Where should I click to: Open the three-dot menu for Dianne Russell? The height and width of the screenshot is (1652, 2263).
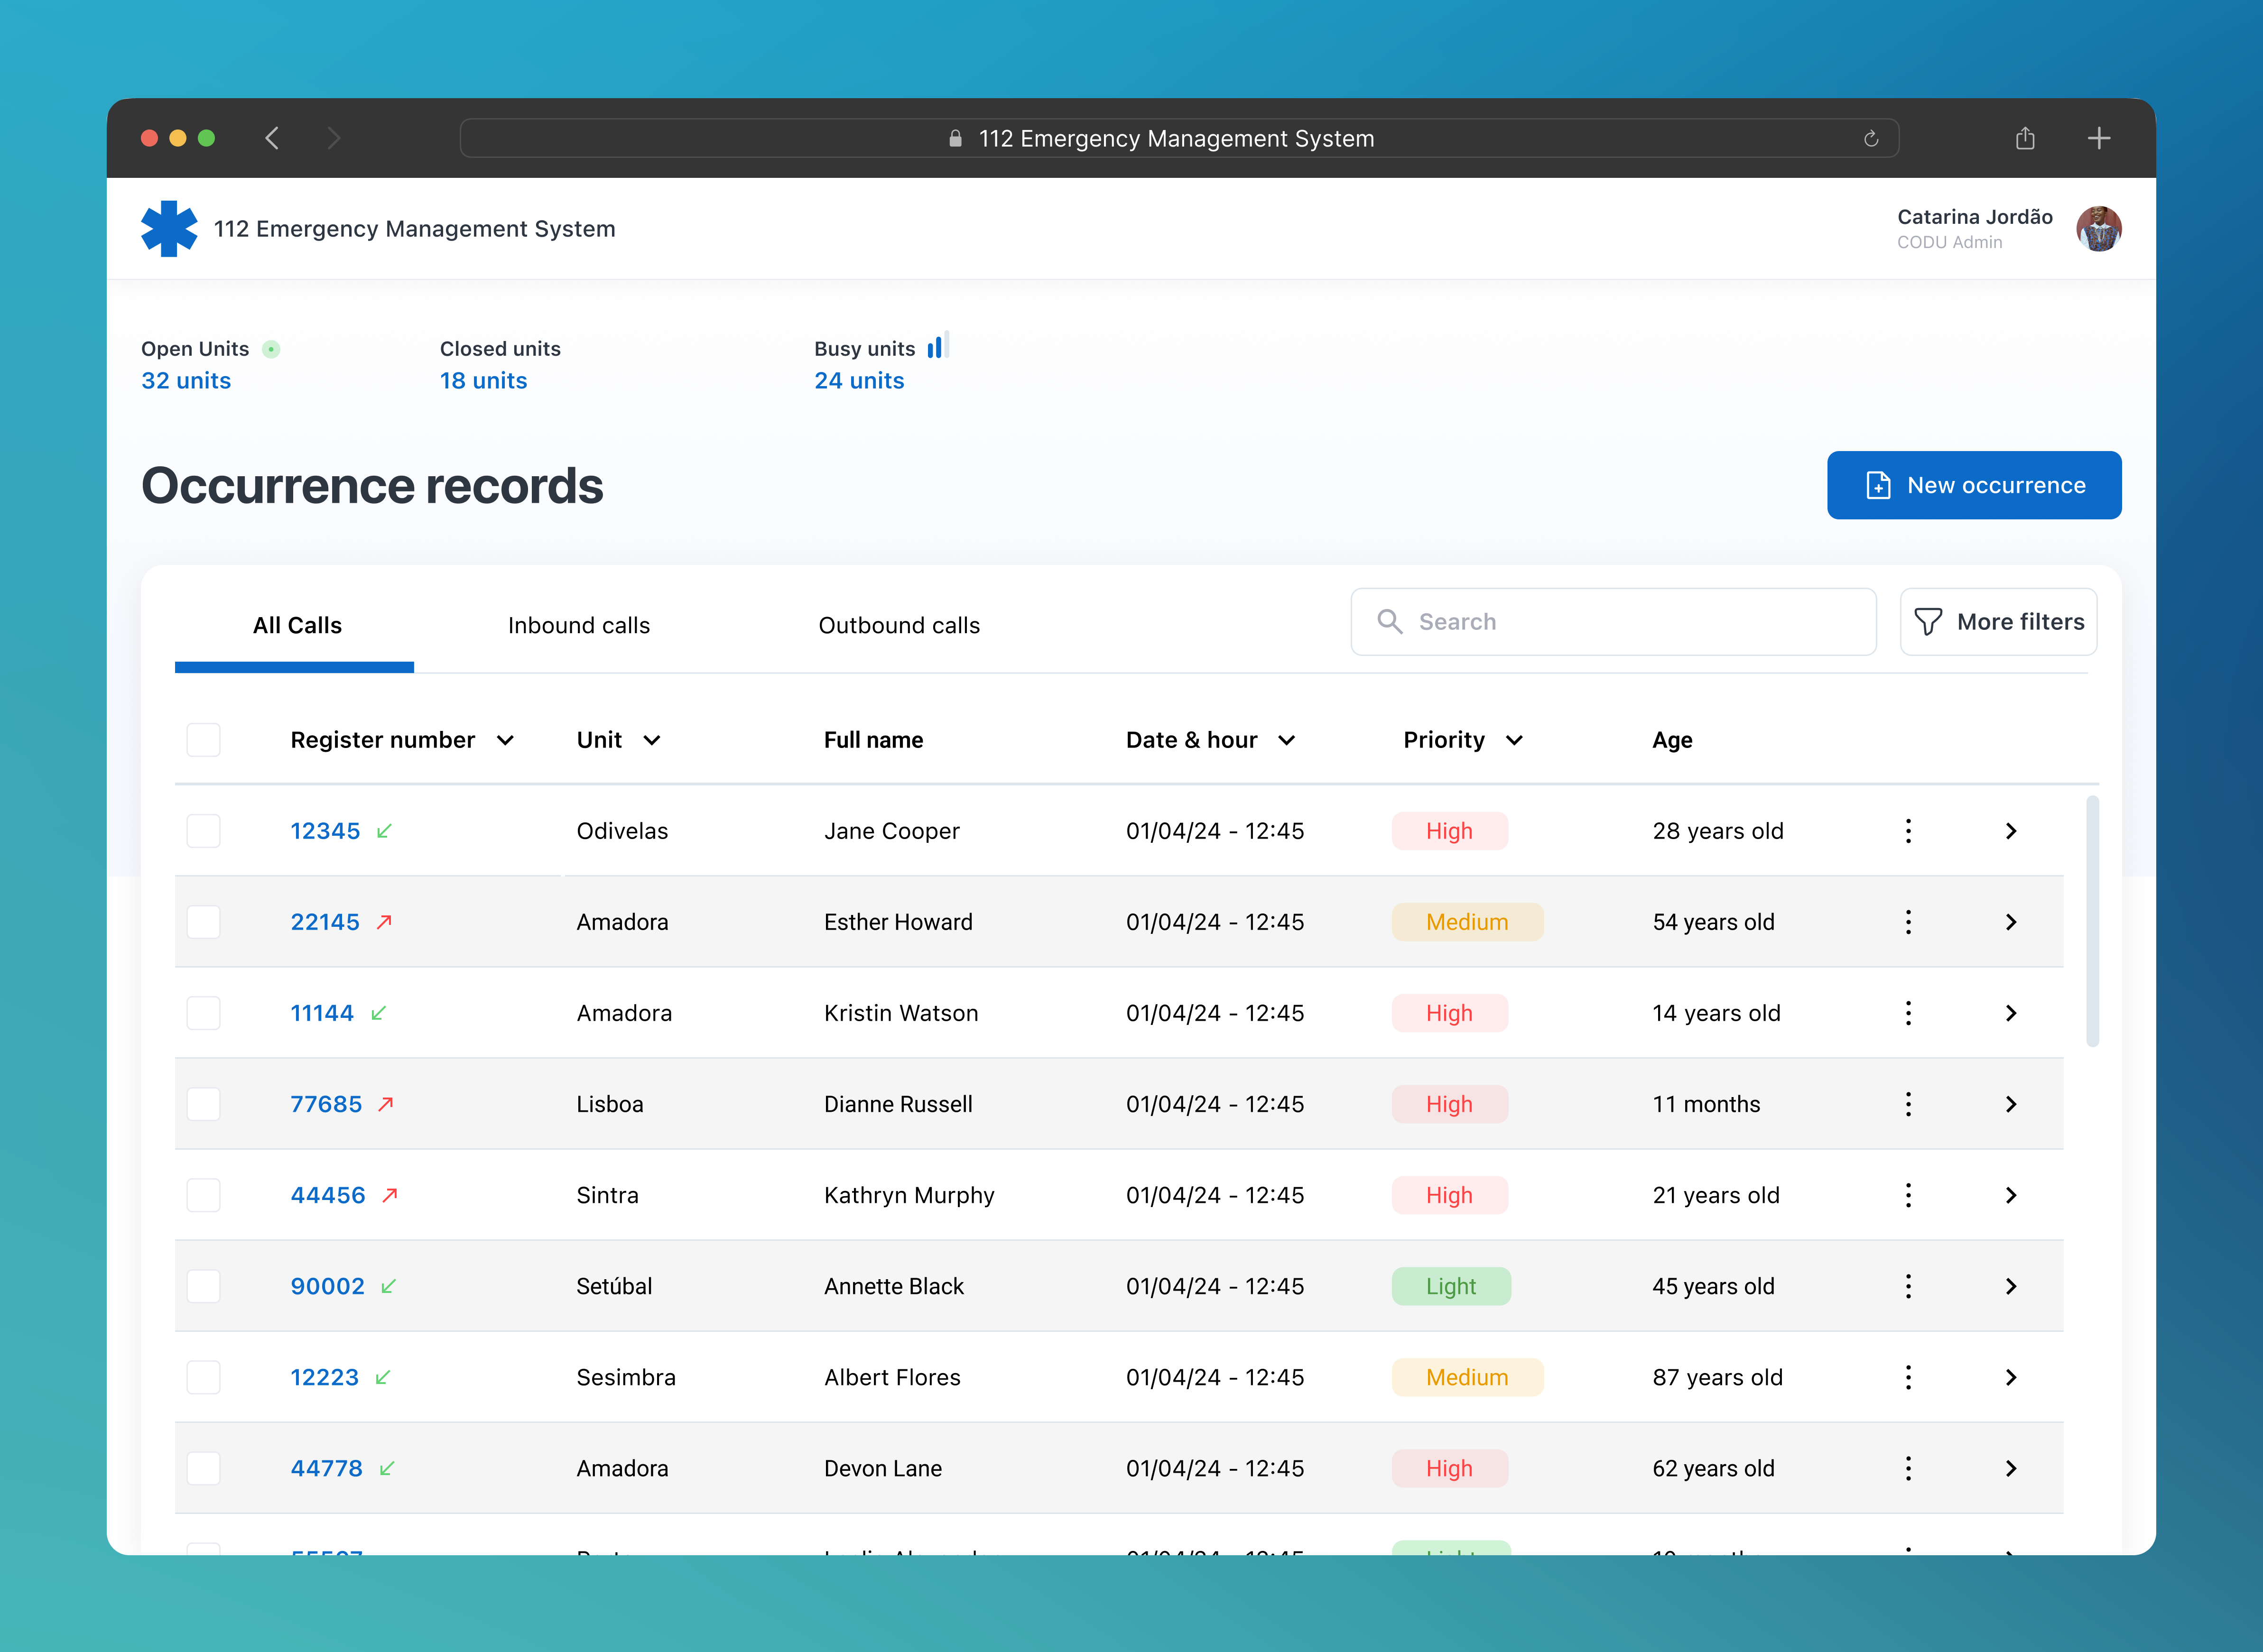1908,1104
